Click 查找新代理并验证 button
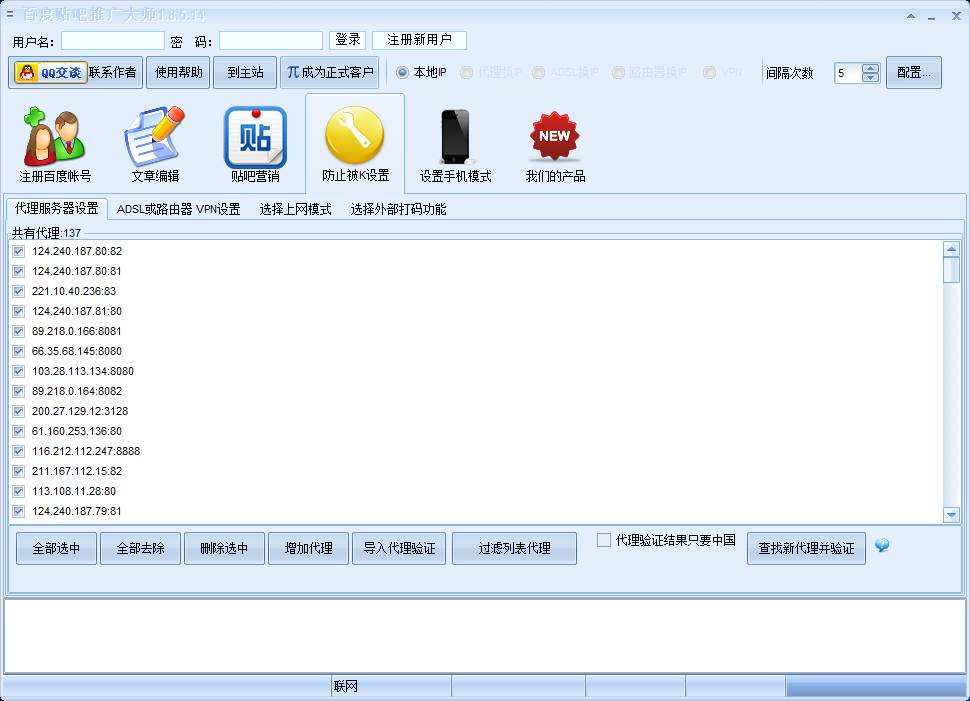Screen dimensions: 970x701 (806, 548)
